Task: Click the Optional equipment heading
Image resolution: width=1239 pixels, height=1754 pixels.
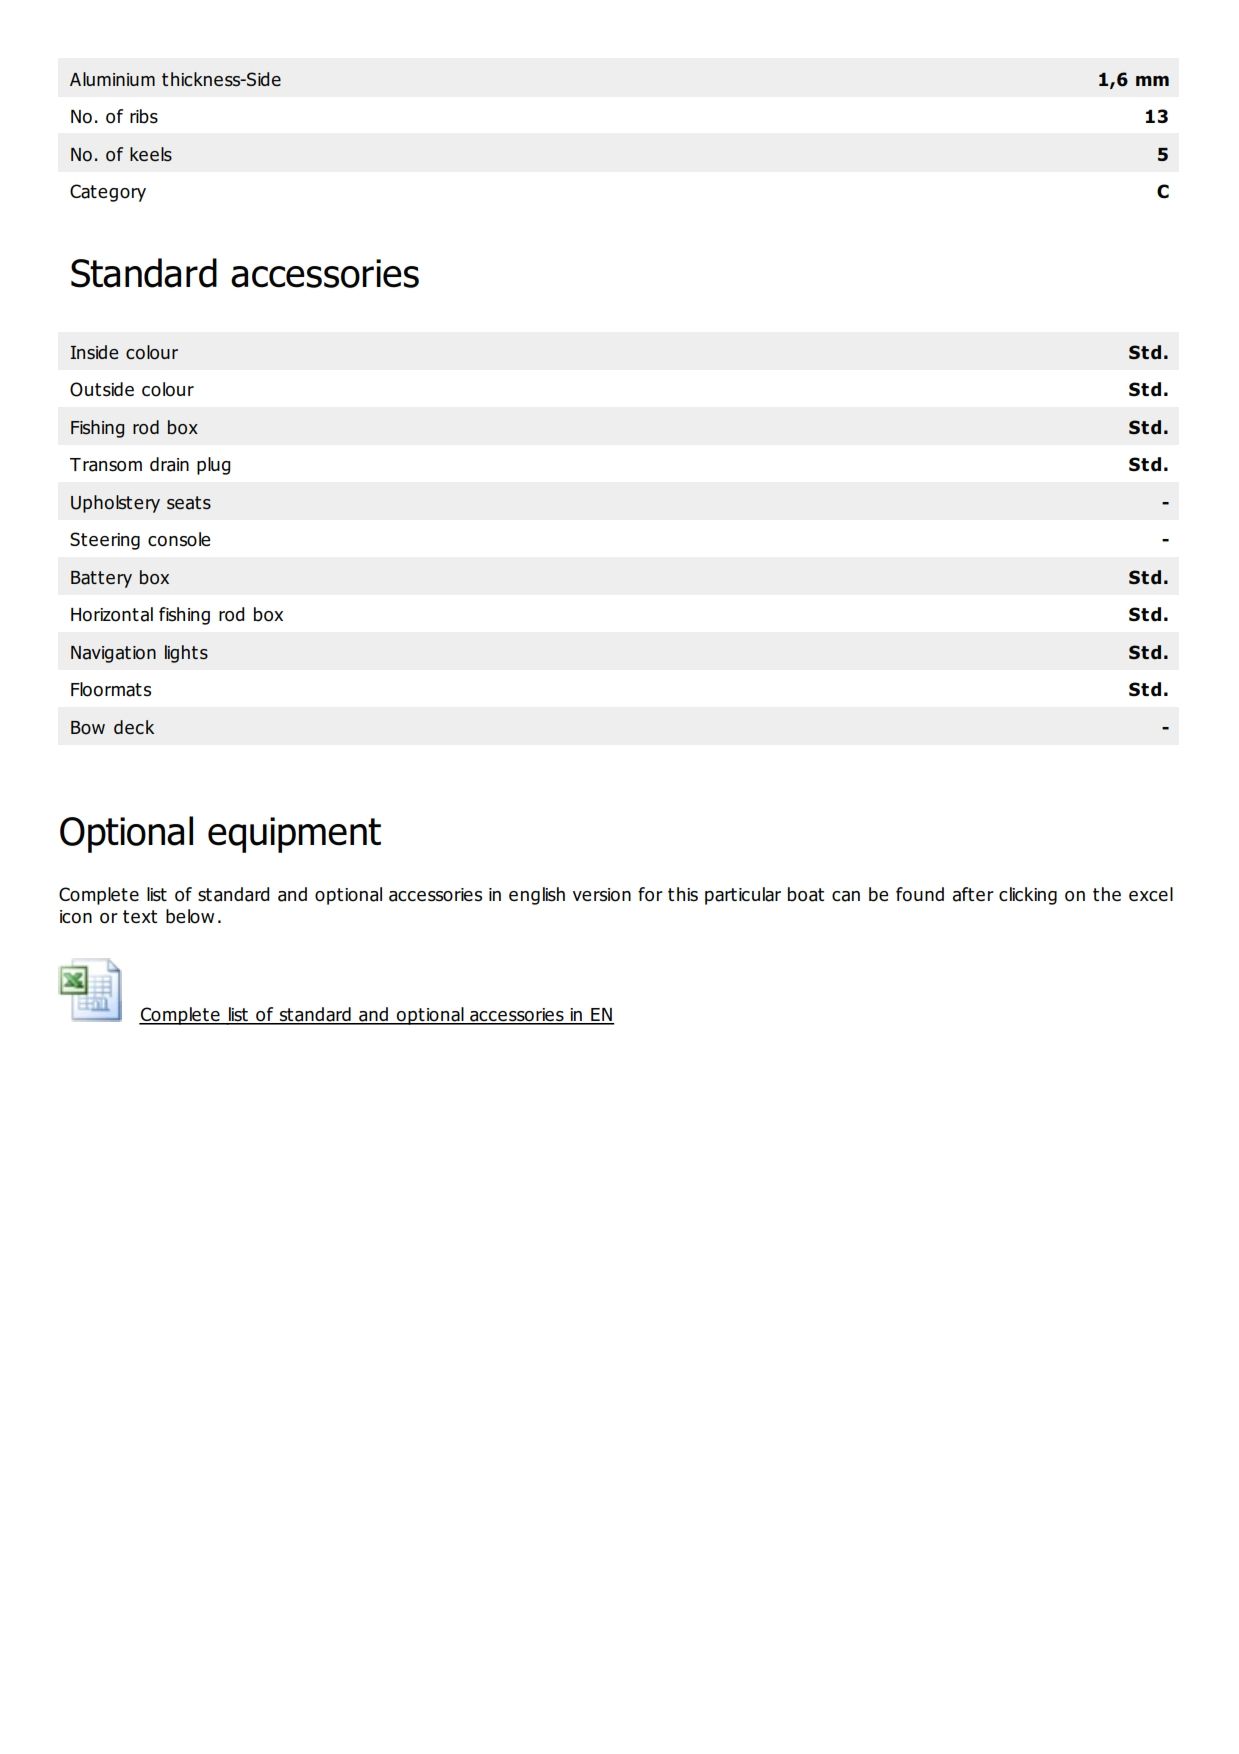Action: (220, 832)
